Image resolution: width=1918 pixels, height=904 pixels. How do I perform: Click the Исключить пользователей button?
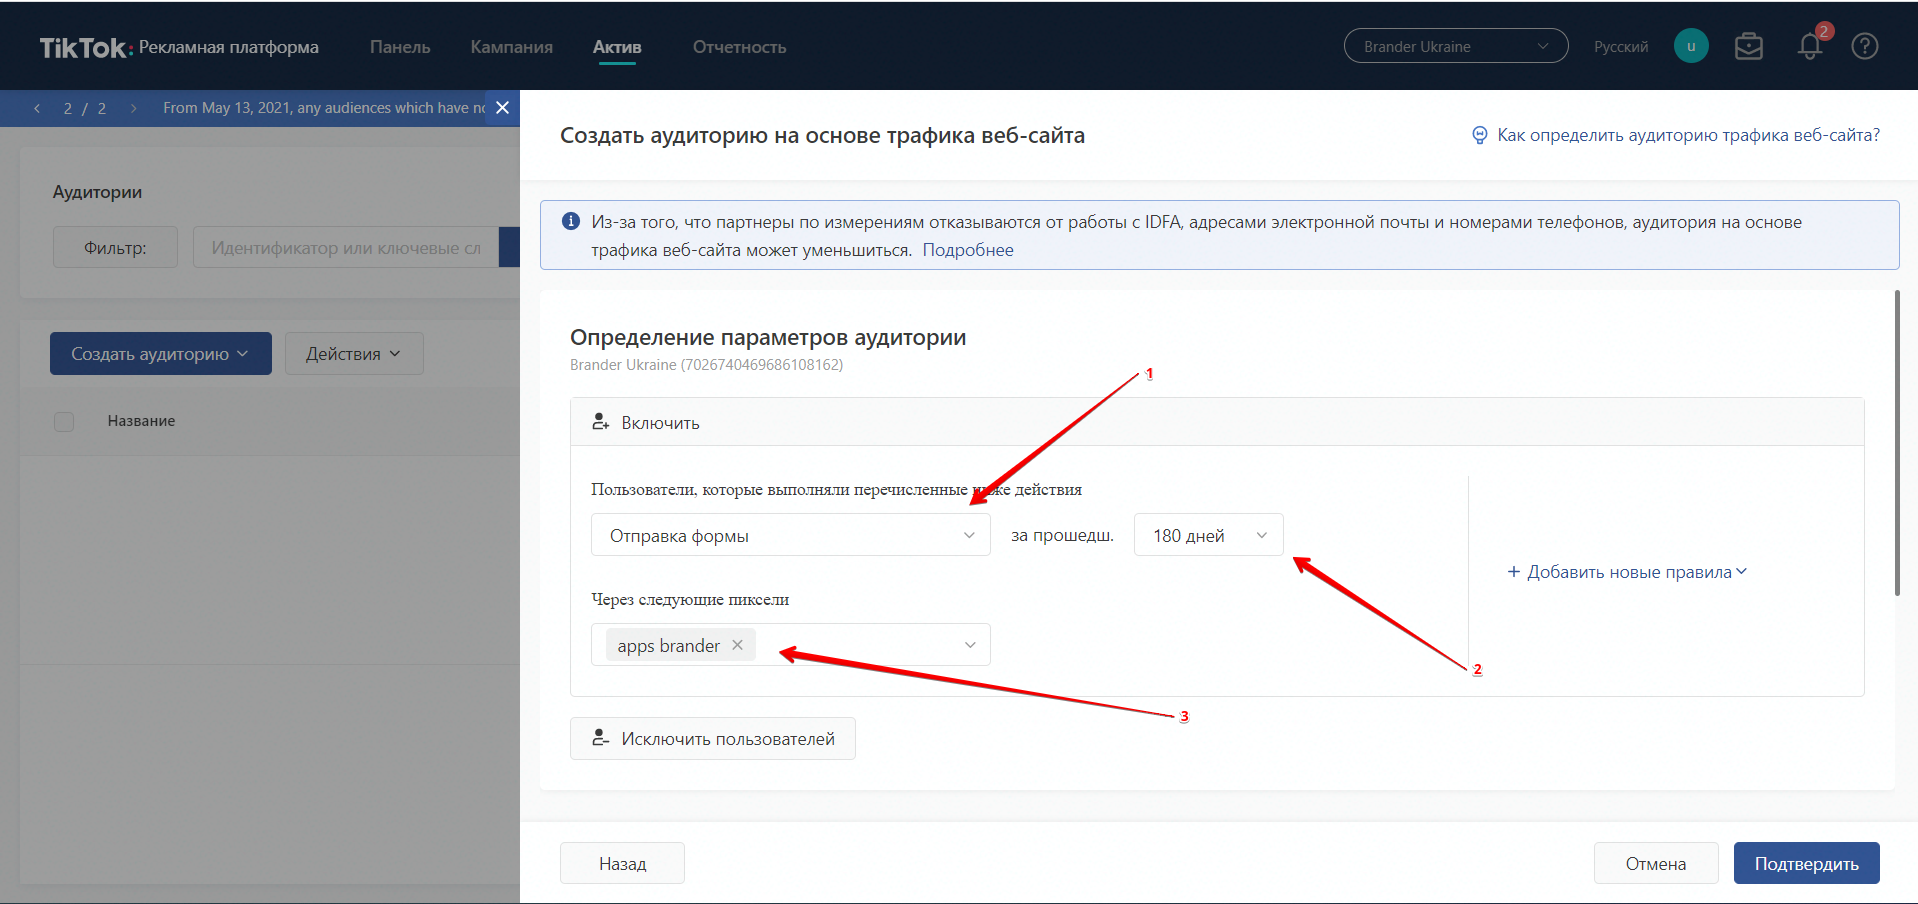tap(713, 739)
